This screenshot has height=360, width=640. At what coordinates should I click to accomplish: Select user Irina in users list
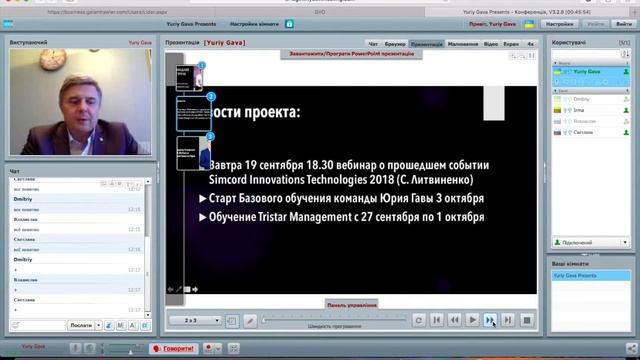(591, 110)
